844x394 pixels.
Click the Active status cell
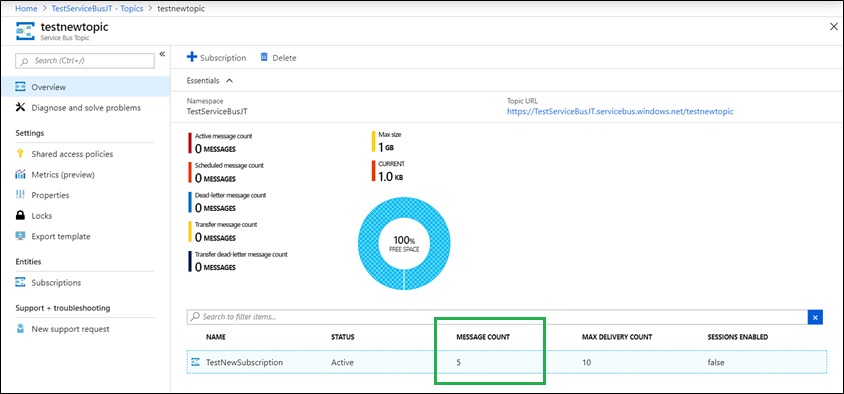(x=342, y=362)
